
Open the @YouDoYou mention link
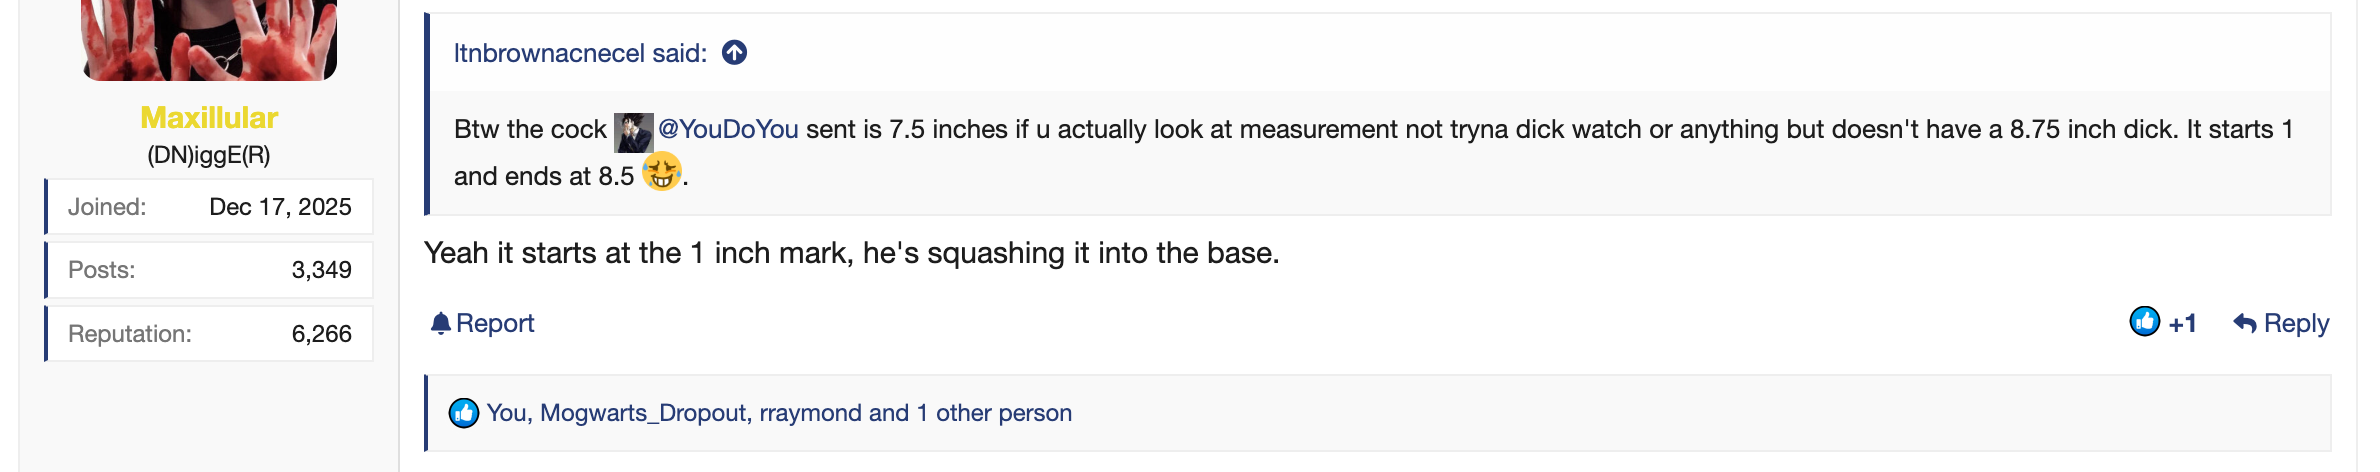[728, 130]
